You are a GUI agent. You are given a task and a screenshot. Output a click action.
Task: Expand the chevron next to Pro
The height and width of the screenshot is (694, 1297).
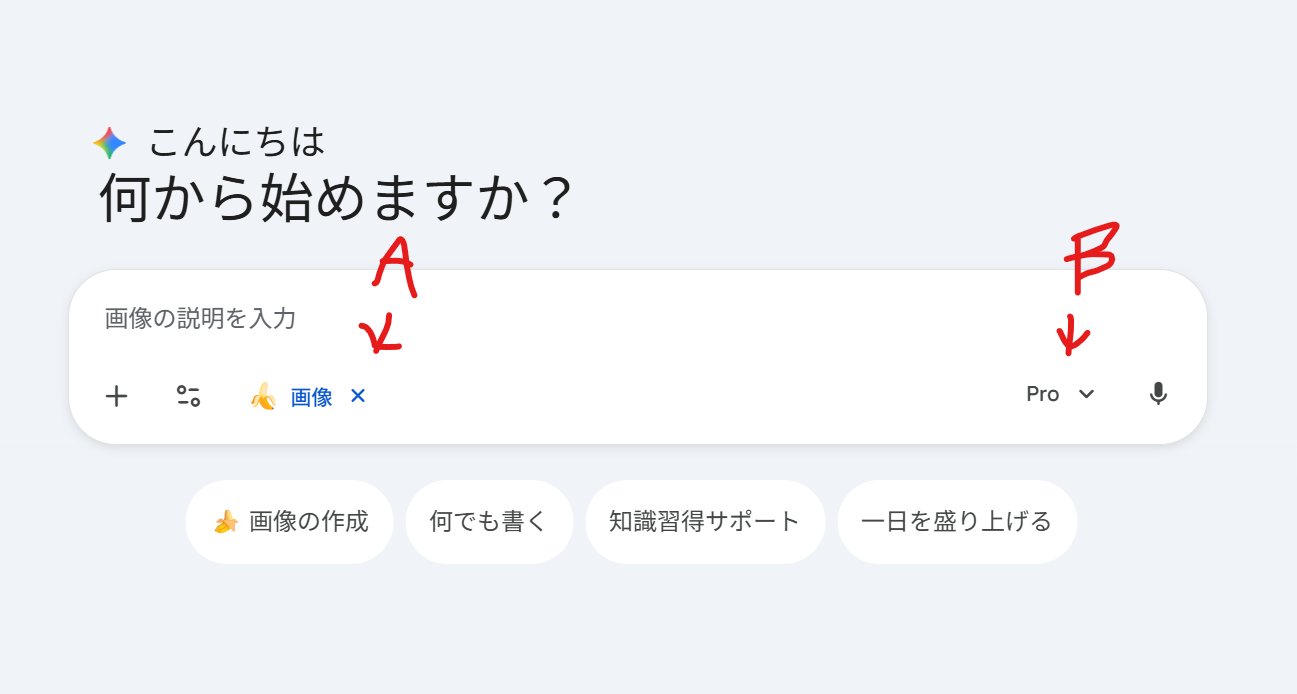1087,394
